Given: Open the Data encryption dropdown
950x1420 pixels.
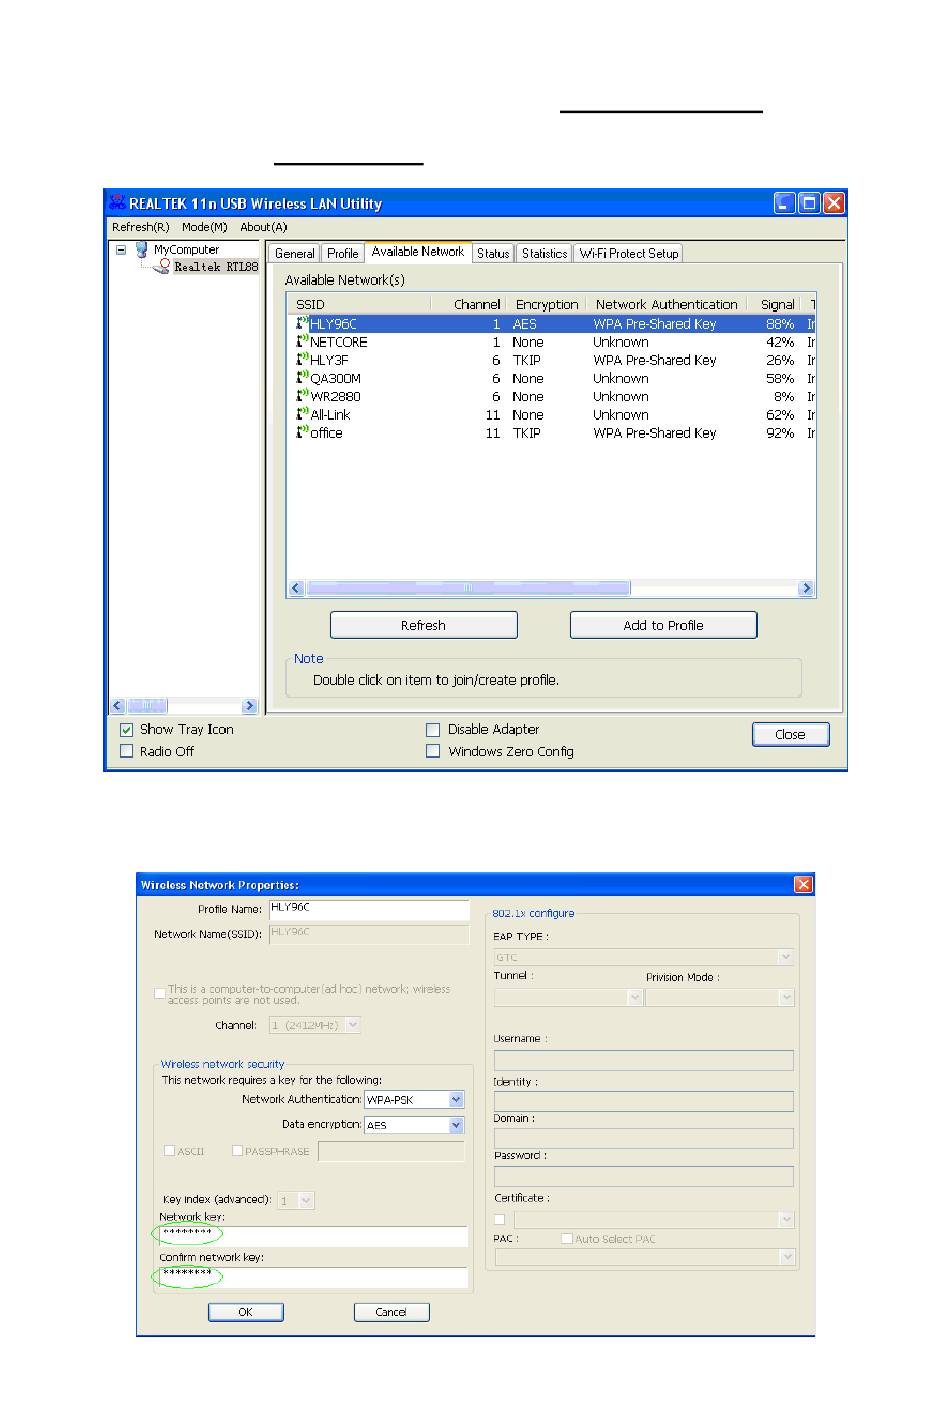Looking at the screenshot, I should [456, 1125].
